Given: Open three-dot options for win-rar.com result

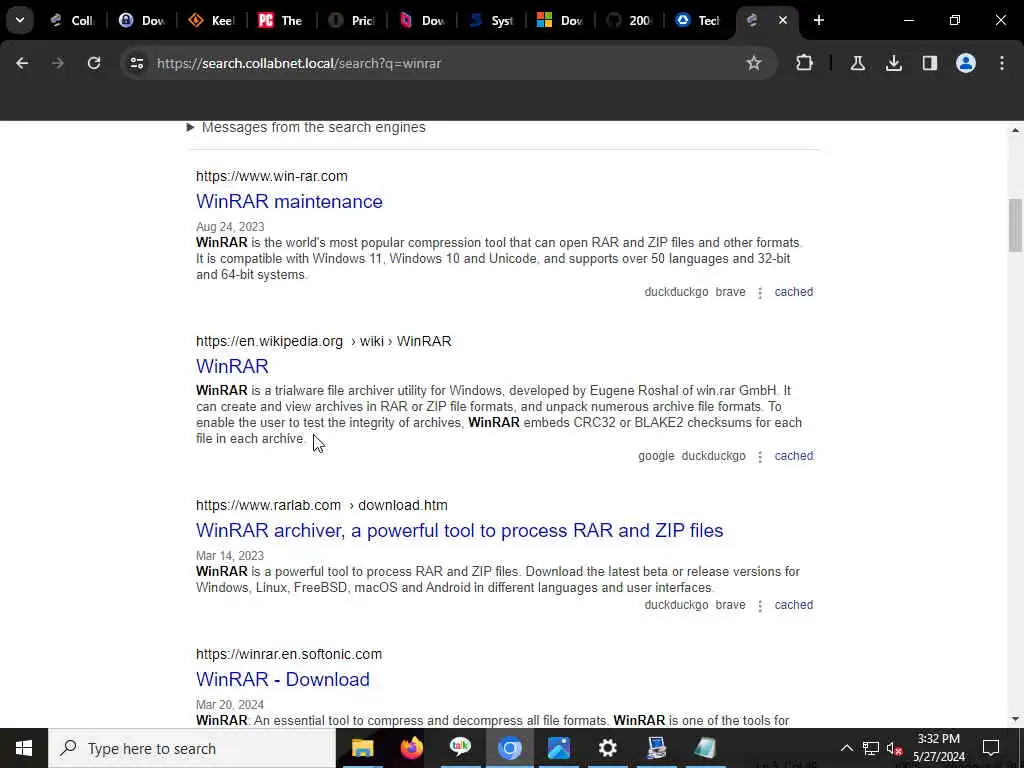Looking at the screenshot, I should 760,293.
